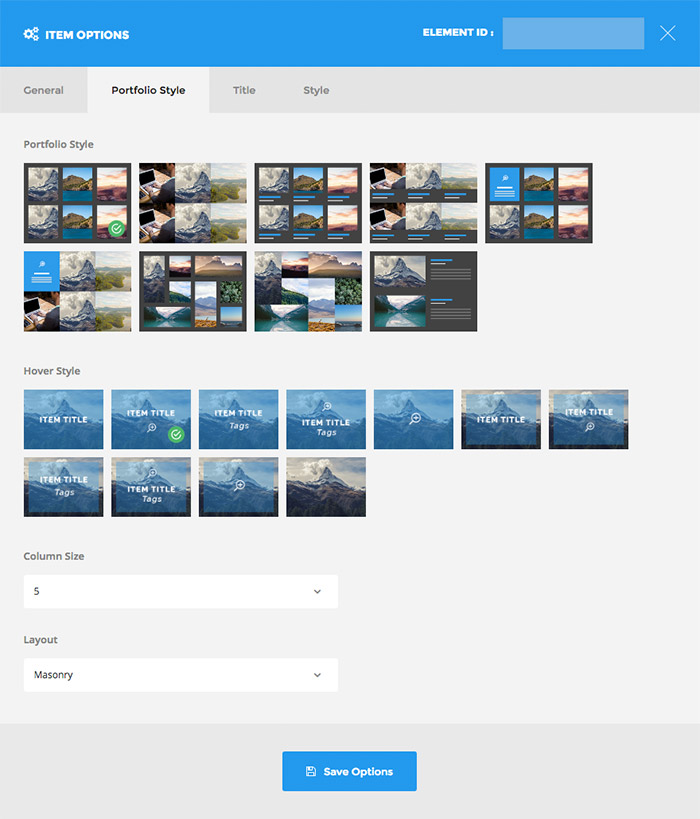Choose hover style with Item Title and Tags

[x=238, y=419]
